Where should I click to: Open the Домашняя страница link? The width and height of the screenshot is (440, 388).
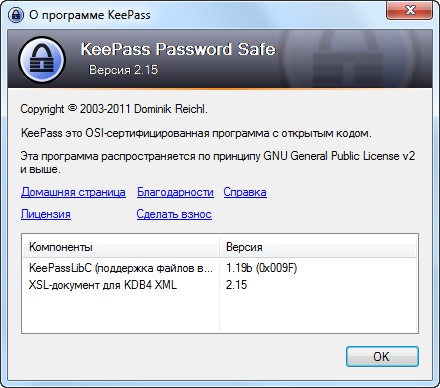pos(73,192)
